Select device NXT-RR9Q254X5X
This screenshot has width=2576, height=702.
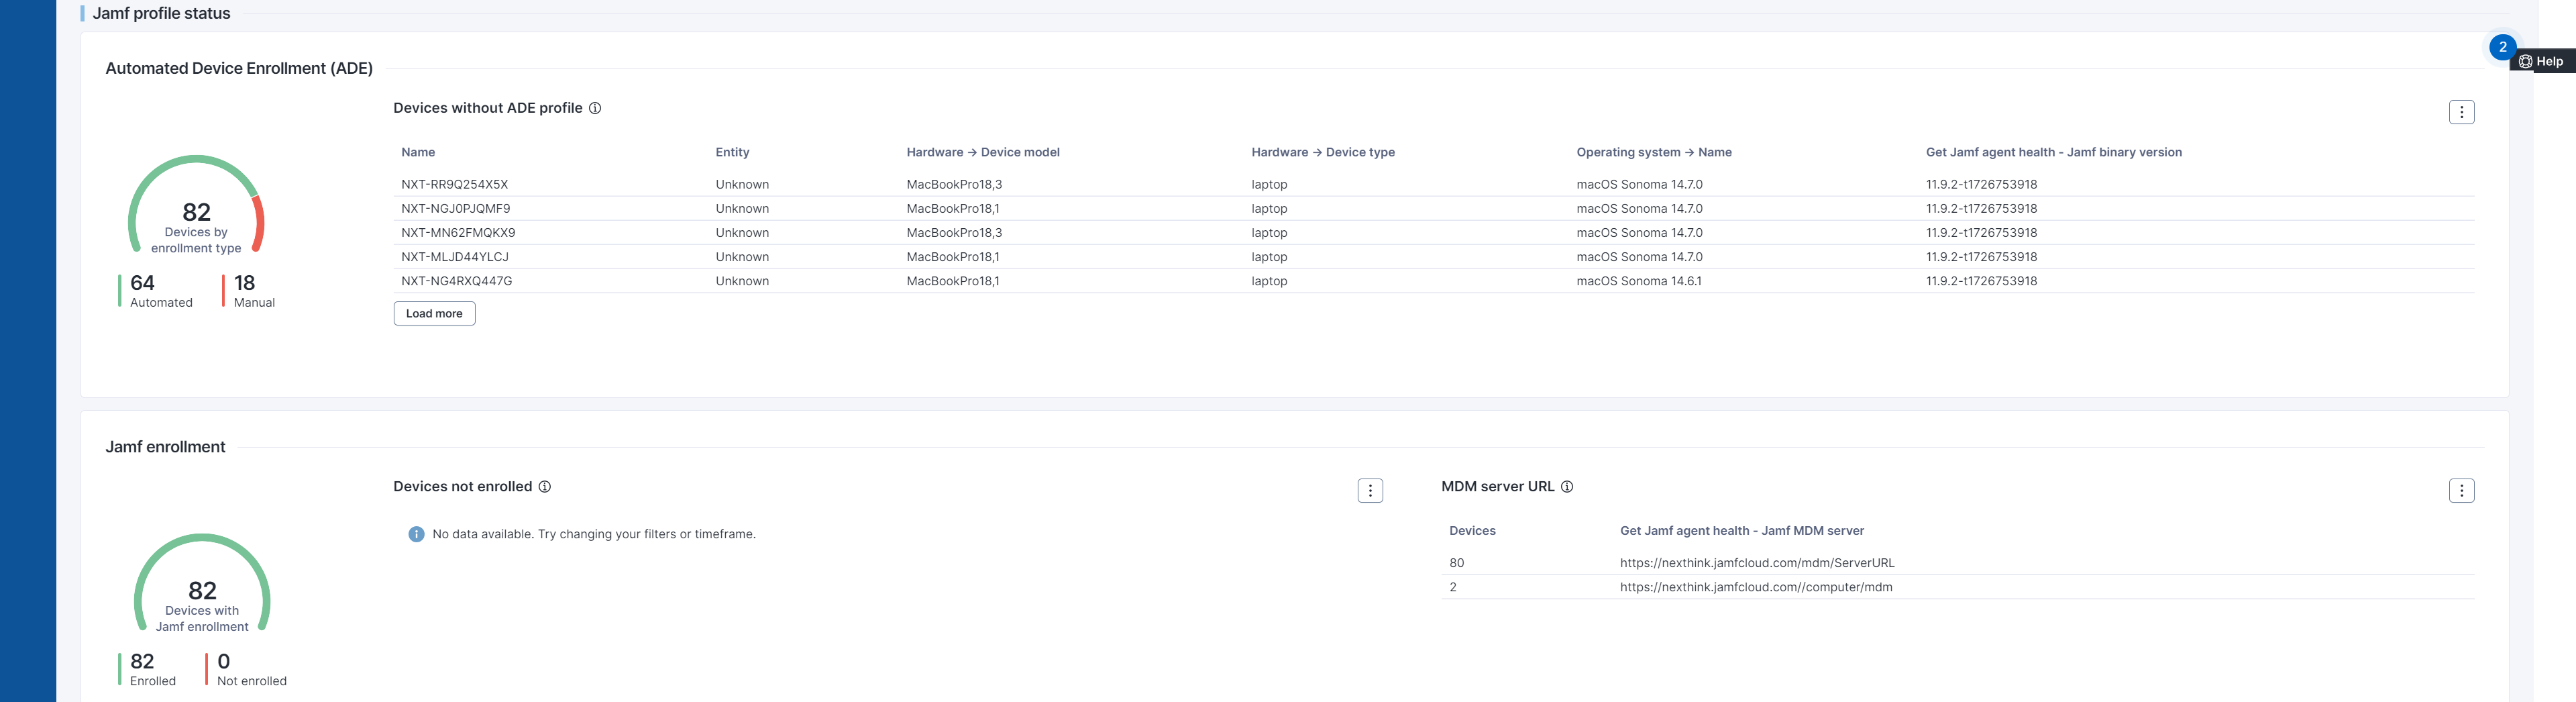[x=455, y=185]
